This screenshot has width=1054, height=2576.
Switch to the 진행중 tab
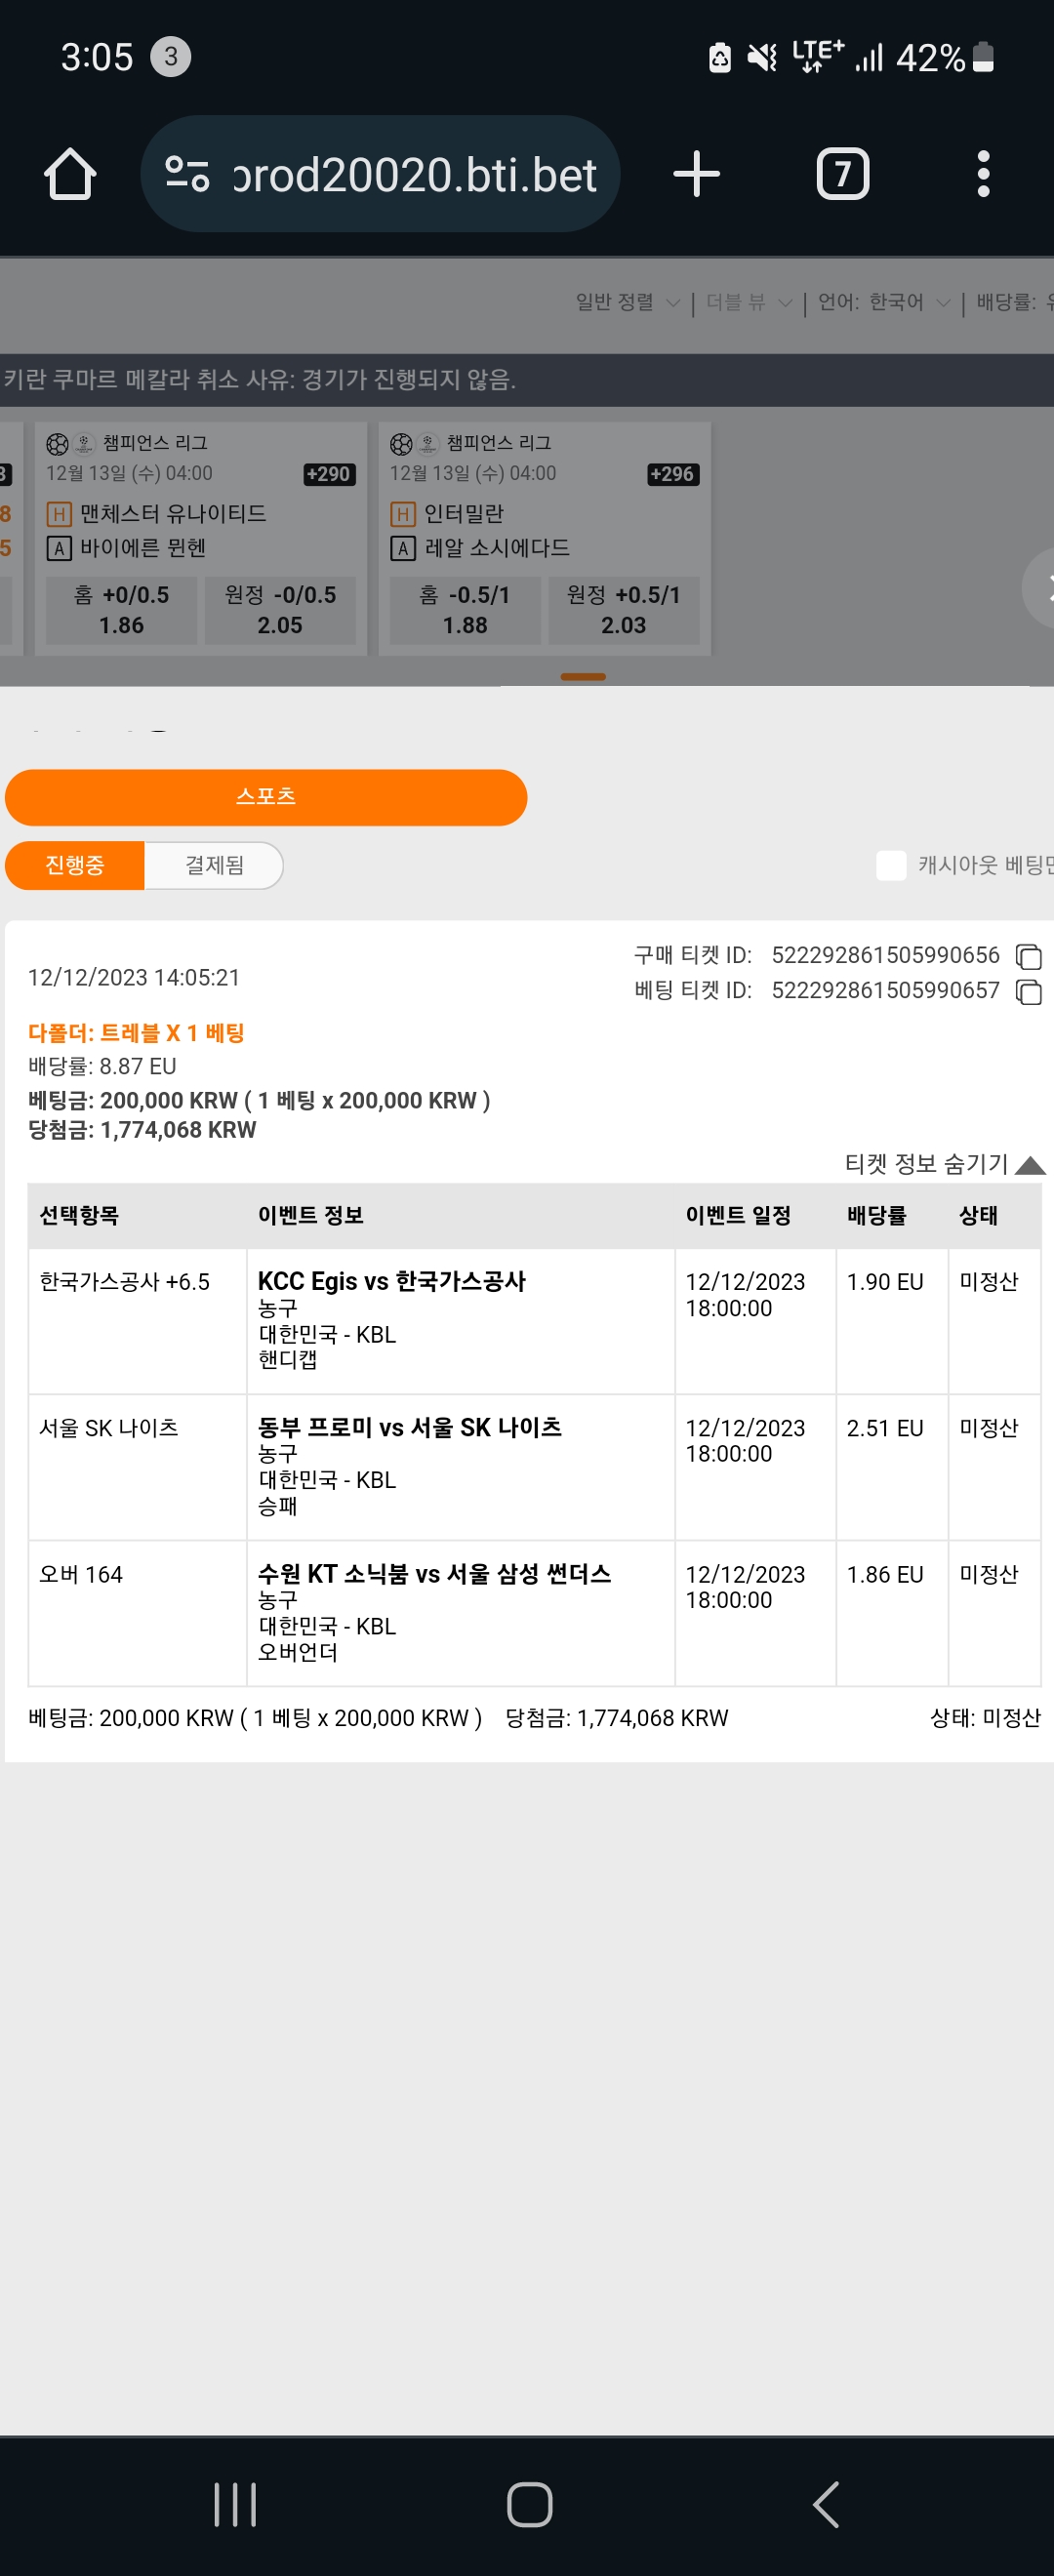75,865
